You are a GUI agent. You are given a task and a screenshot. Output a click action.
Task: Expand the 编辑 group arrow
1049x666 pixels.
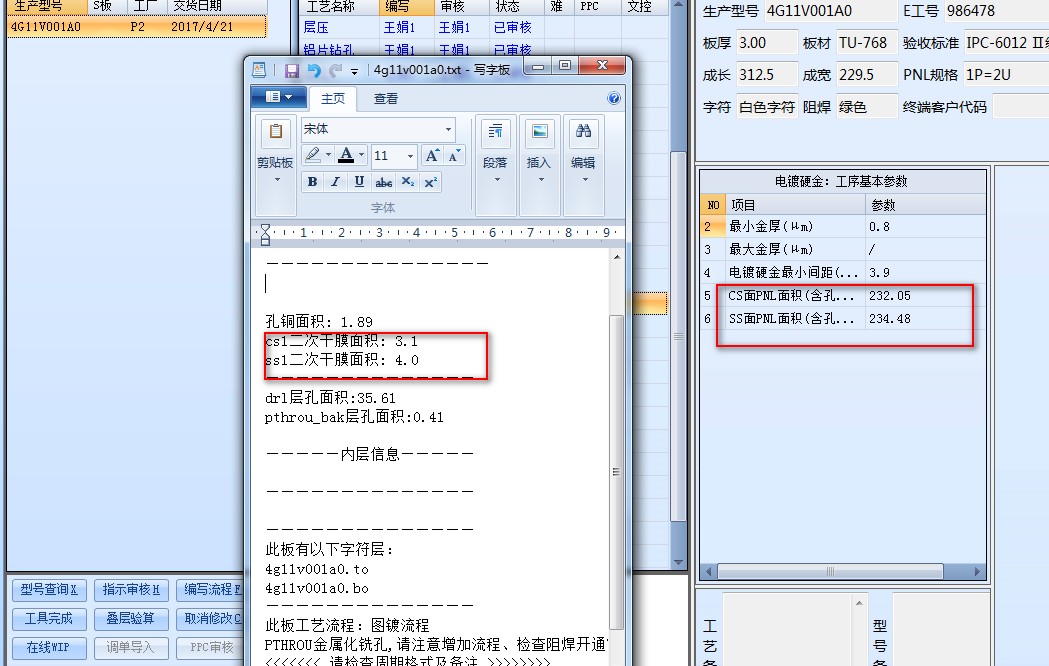tap(585, 180)
